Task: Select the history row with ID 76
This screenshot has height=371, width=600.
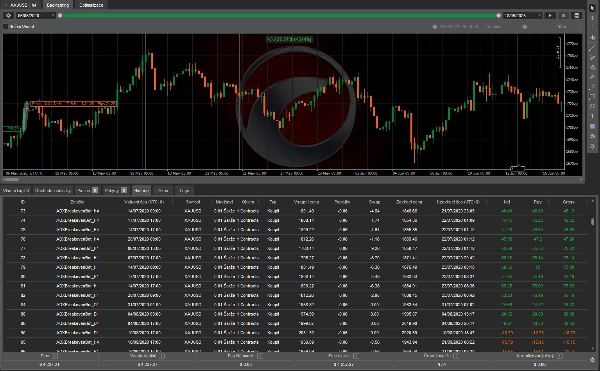Action: coord(295,239)
